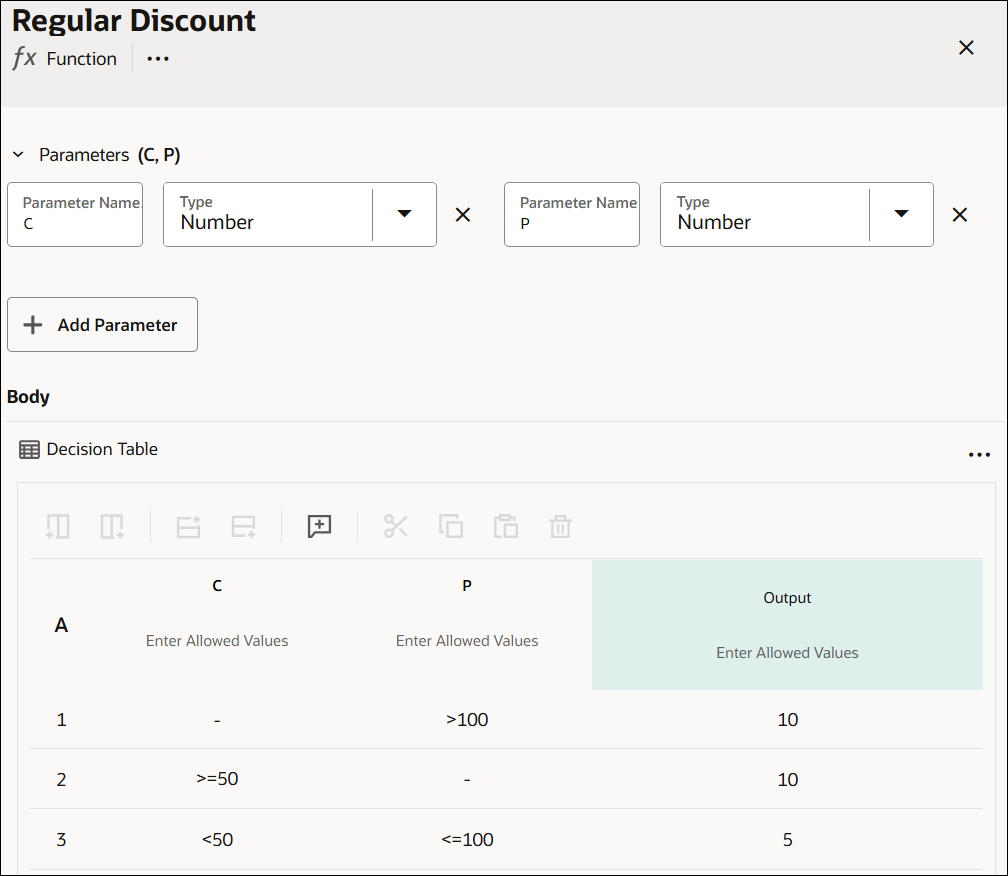Add a column to the left
Screen dimensions: 1008x876
click(x=57, y=526)
